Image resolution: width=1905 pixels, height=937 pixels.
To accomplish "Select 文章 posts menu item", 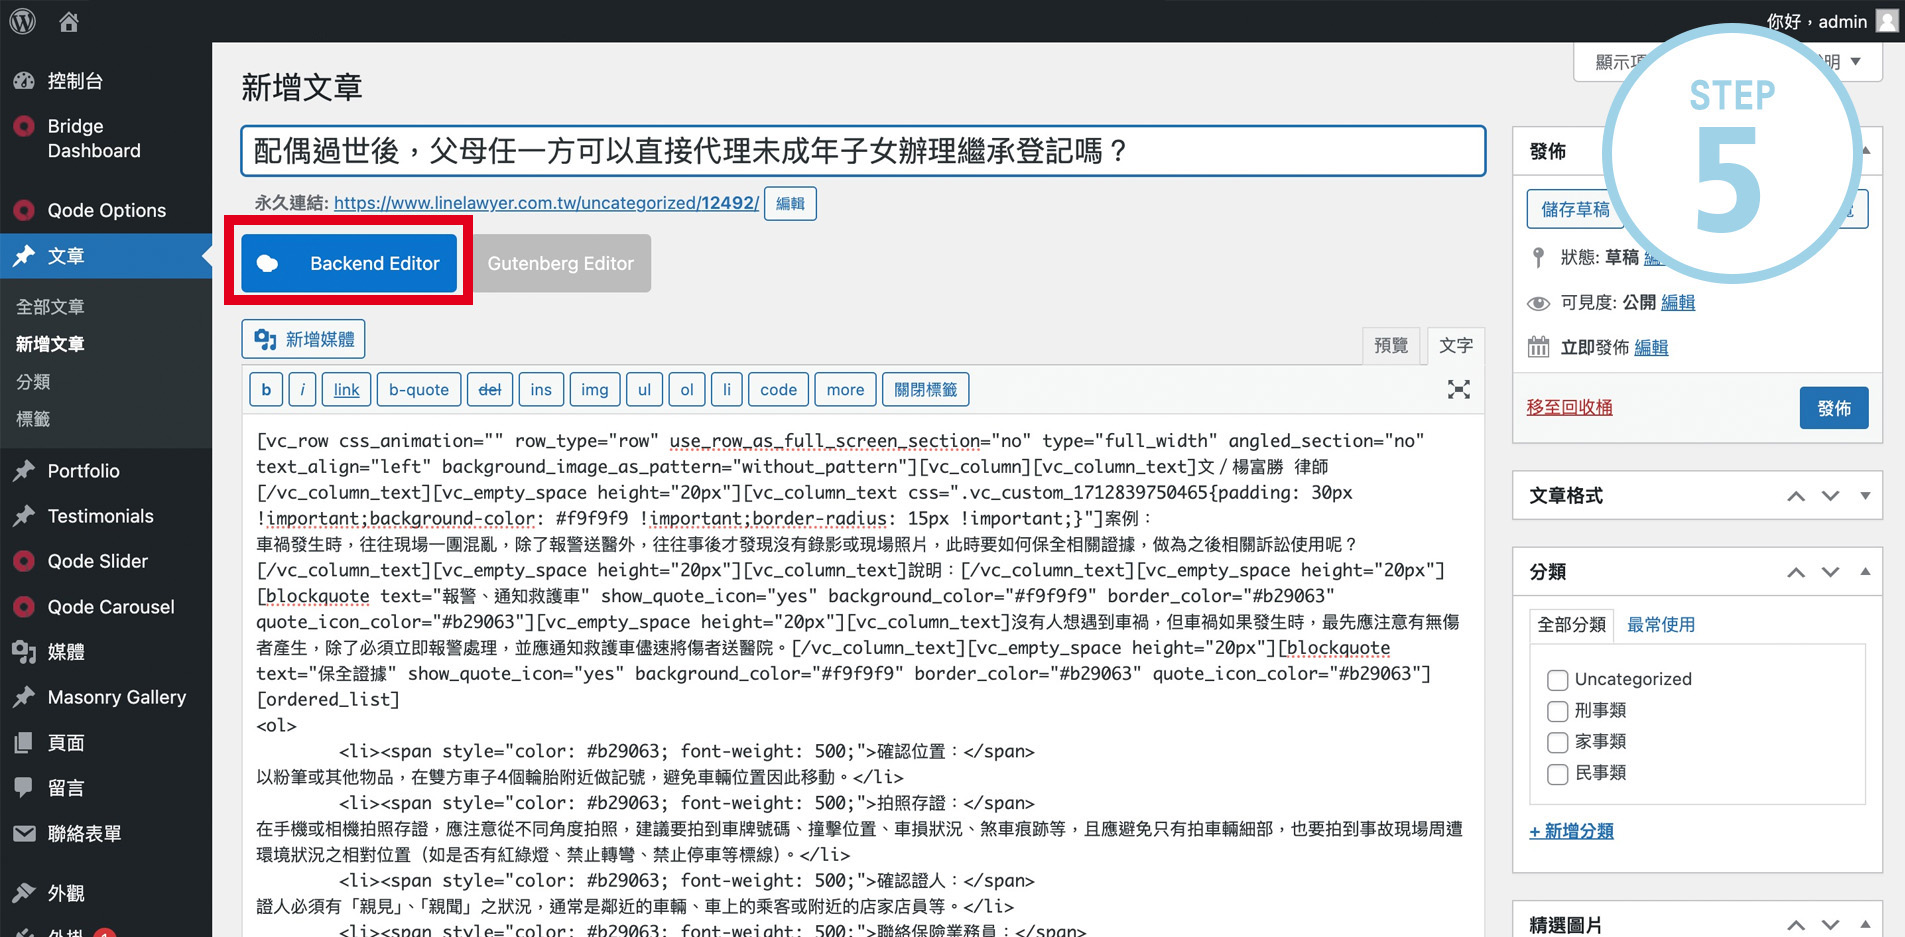I will click(x=106, y=256).
